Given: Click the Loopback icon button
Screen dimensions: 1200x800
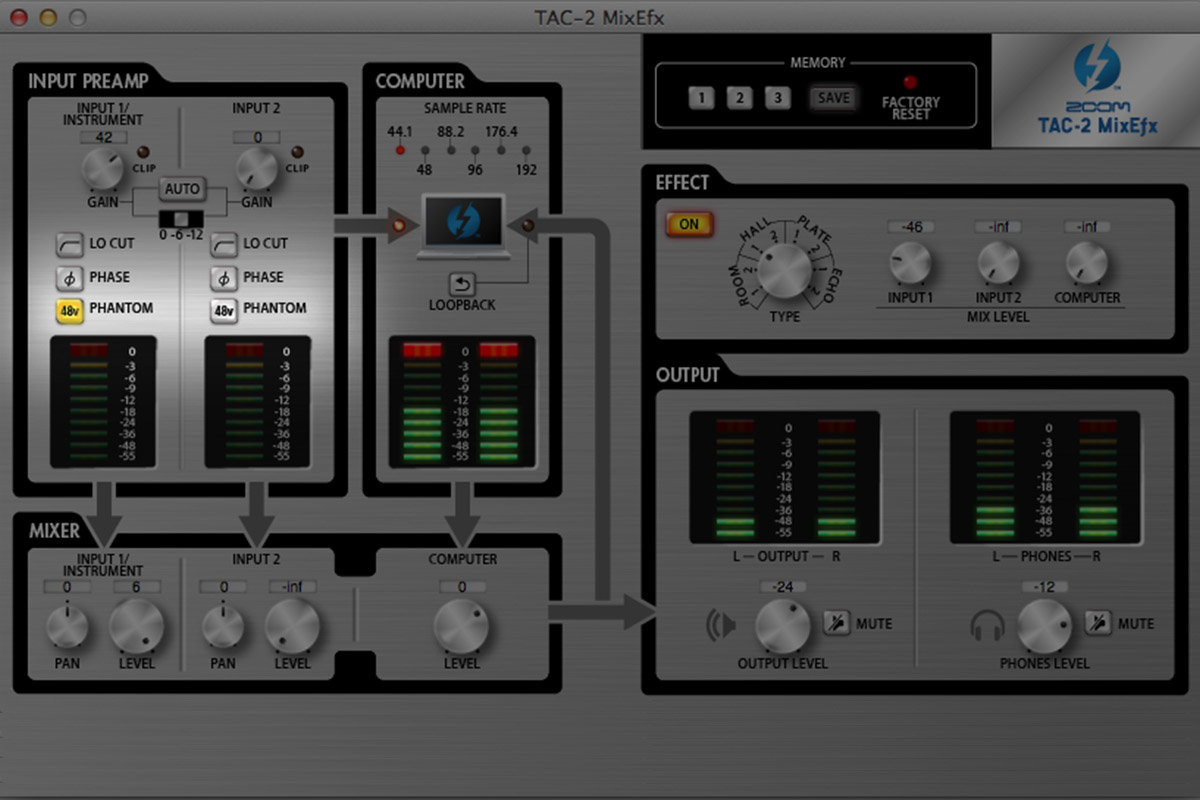Looking at the screenshot, I should [x=462, y=284].
